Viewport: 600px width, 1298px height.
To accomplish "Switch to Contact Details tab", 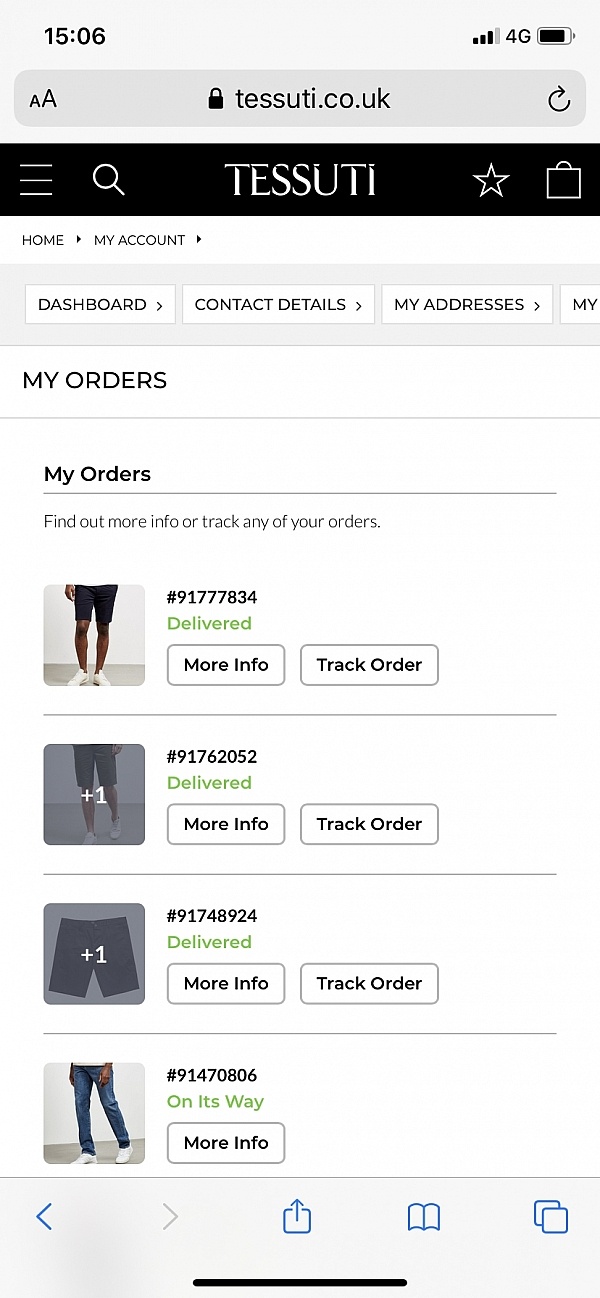I will [278, 305].
